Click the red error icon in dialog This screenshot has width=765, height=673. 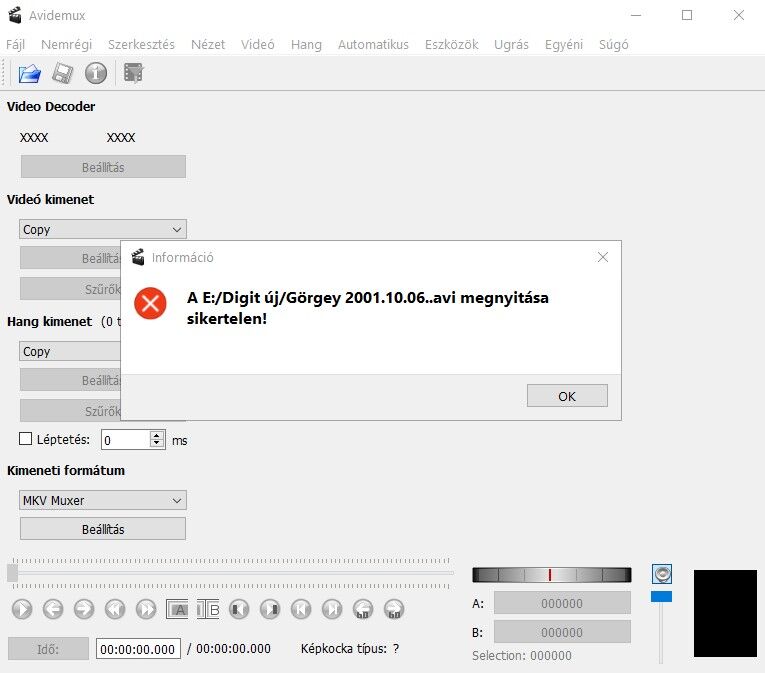(150, 303)
